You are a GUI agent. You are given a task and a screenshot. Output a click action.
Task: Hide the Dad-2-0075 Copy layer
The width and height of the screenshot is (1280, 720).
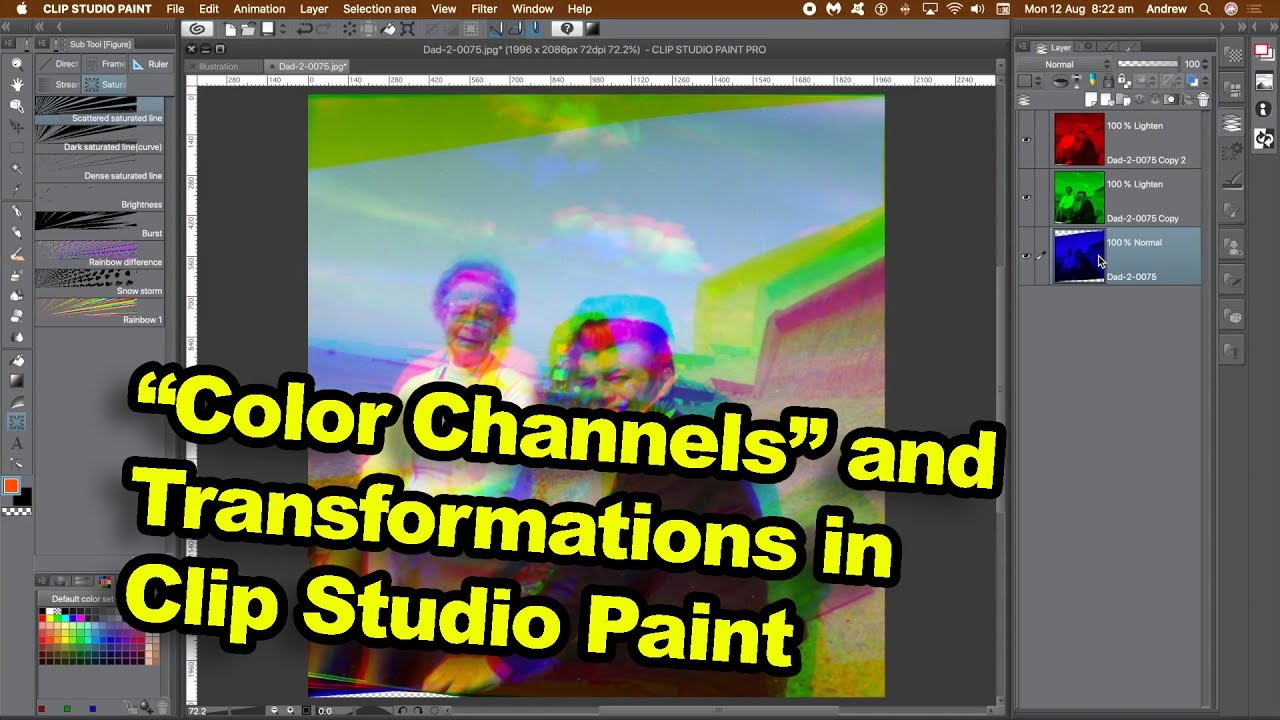click(x=1026, y=197)
